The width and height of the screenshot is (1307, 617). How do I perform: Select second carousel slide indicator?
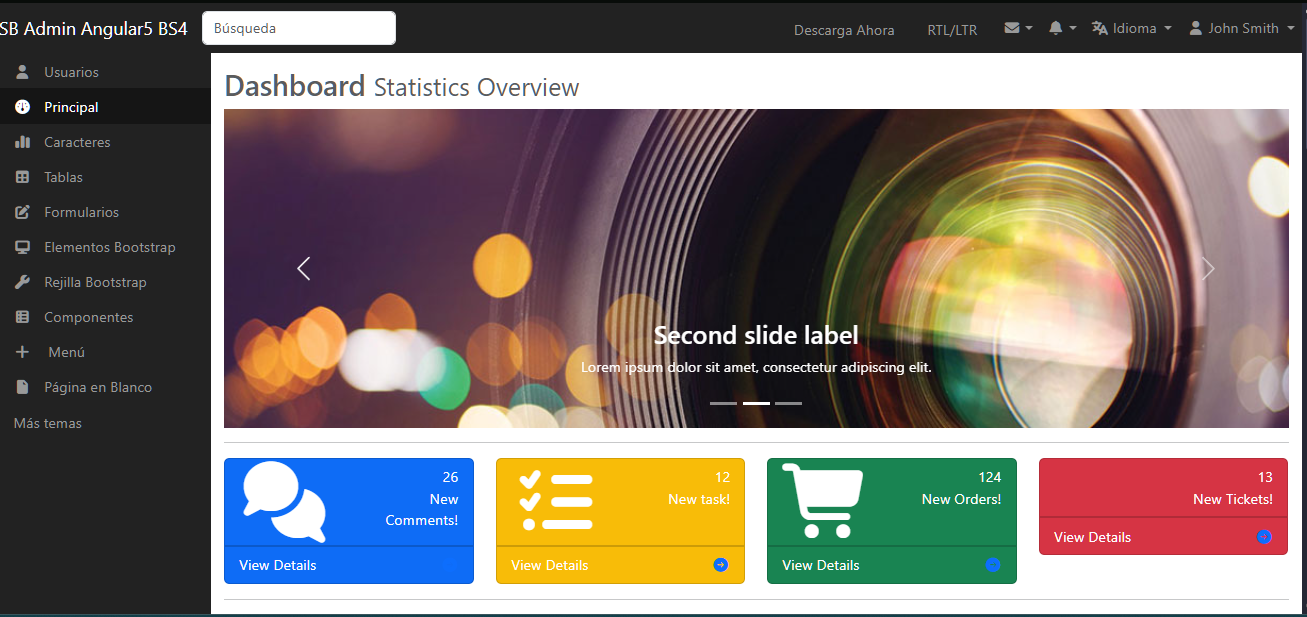(x=756, y=403)
